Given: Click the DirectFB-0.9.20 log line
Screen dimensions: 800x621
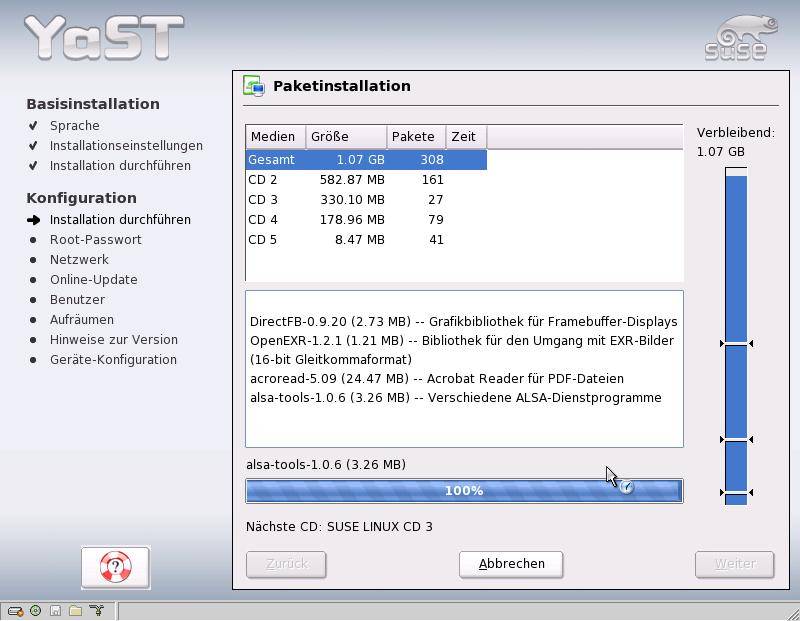Looking at the screenshot, I should tap(464, 321).
